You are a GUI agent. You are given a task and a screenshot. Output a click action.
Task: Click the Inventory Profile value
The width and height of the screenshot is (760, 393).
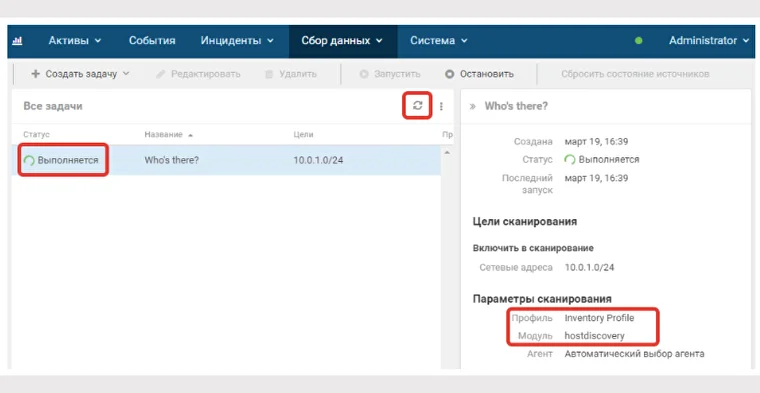pos(599,318)
